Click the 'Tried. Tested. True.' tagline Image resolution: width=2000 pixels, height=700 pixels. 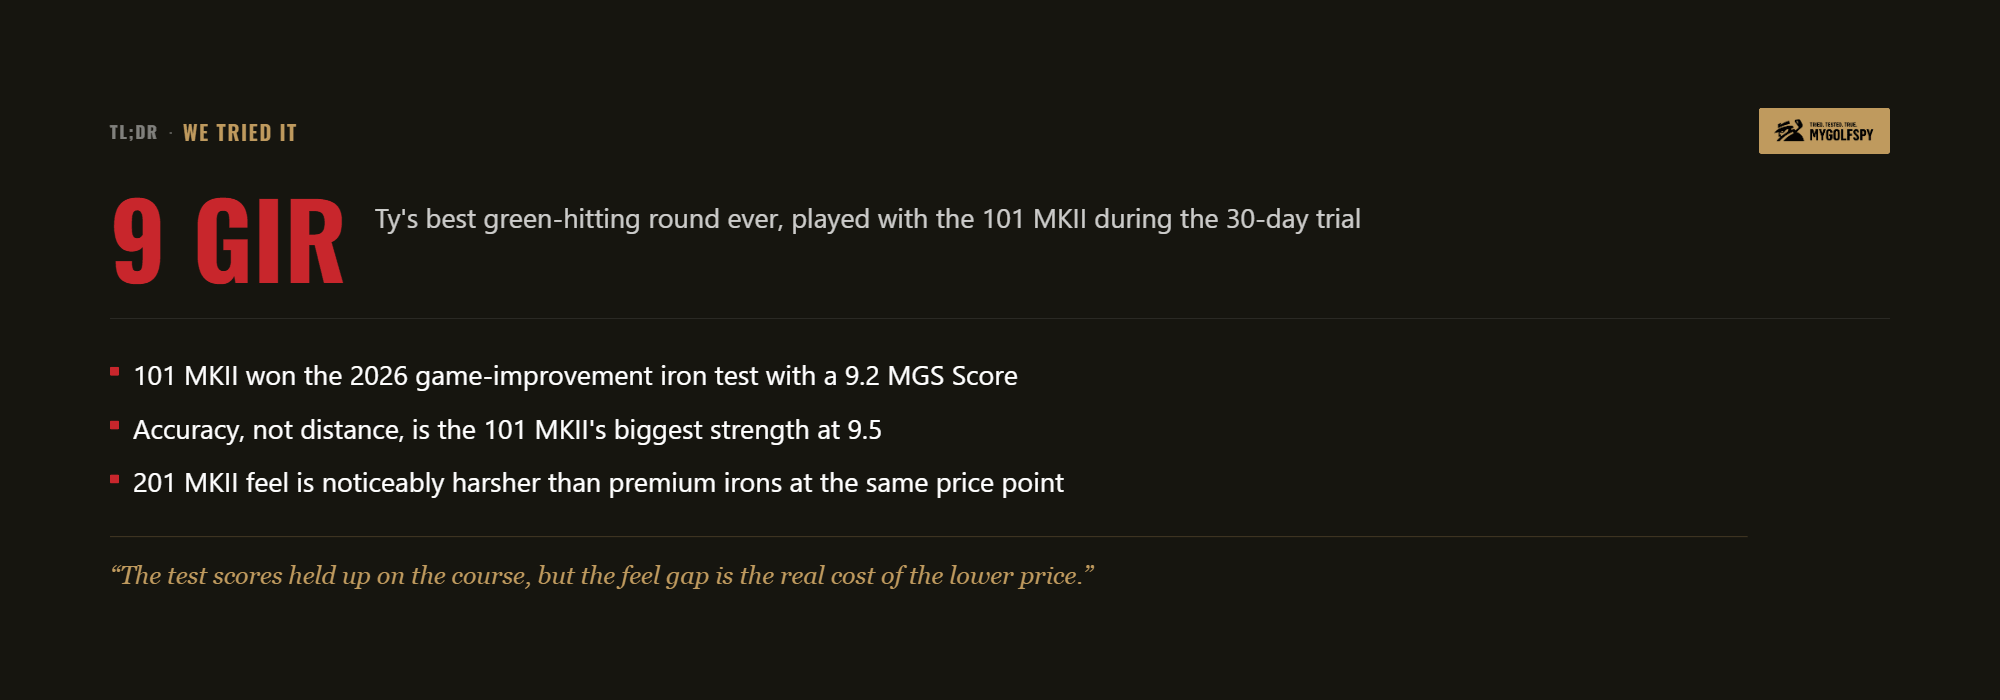click(1833, 125)
